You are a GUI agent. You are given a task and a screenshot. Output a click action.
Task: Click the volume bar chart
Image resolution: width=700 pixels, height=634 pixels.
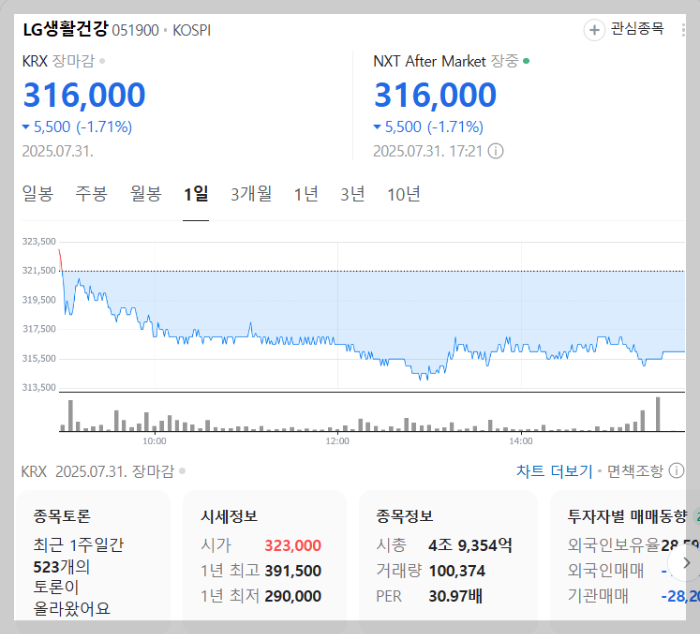point(372,413)
